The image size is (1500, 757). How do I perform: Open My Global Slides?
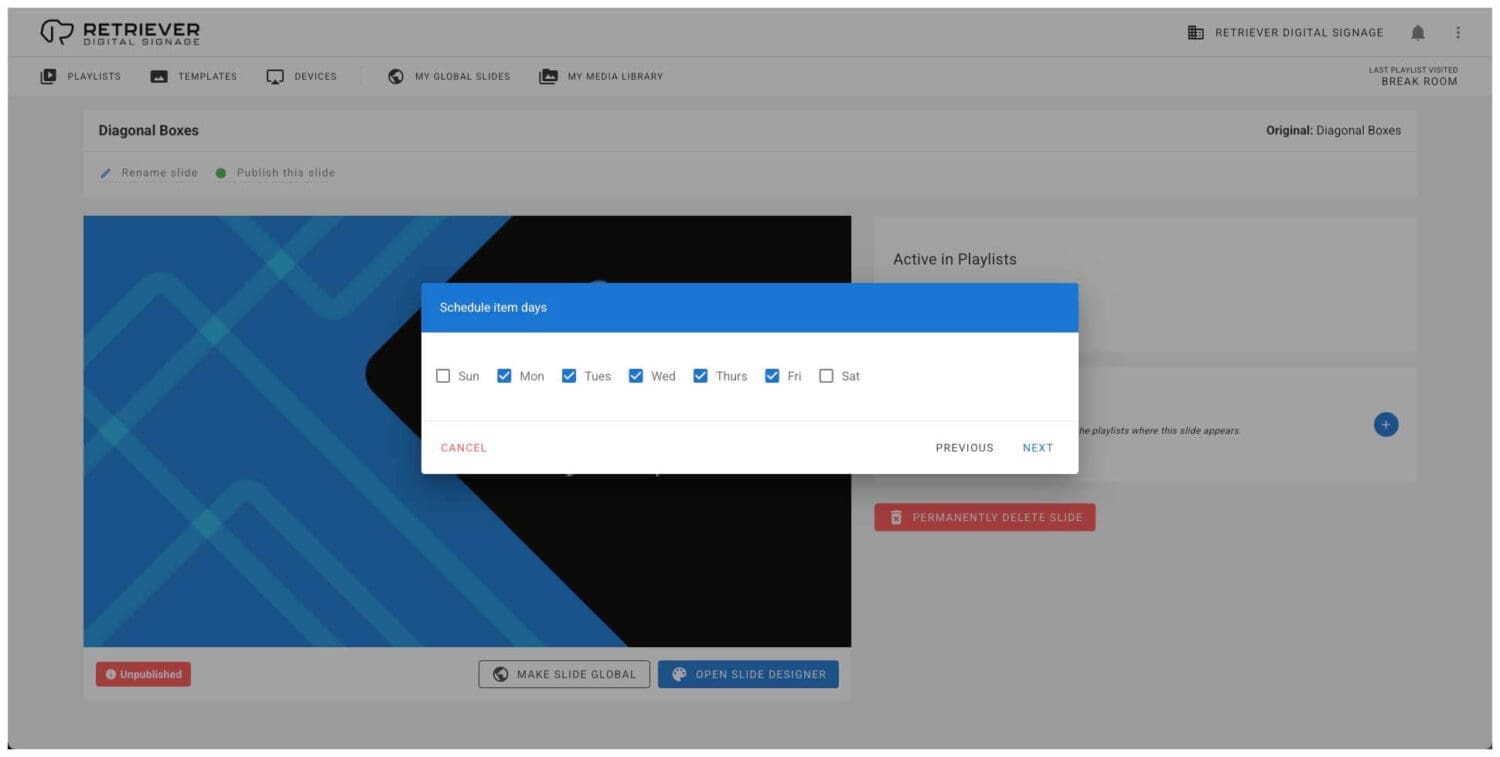click(x=449, y=76)
